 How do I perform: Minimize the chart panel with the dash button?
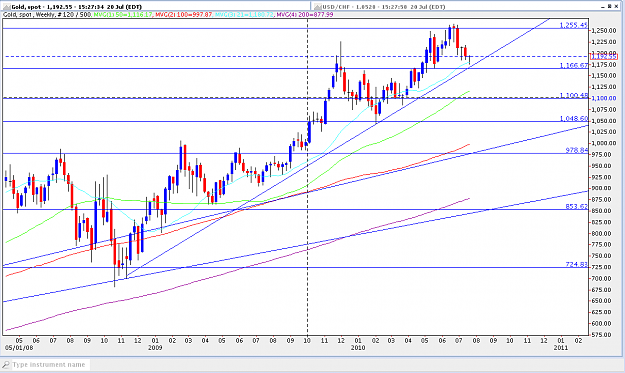(x=602, y=6)
